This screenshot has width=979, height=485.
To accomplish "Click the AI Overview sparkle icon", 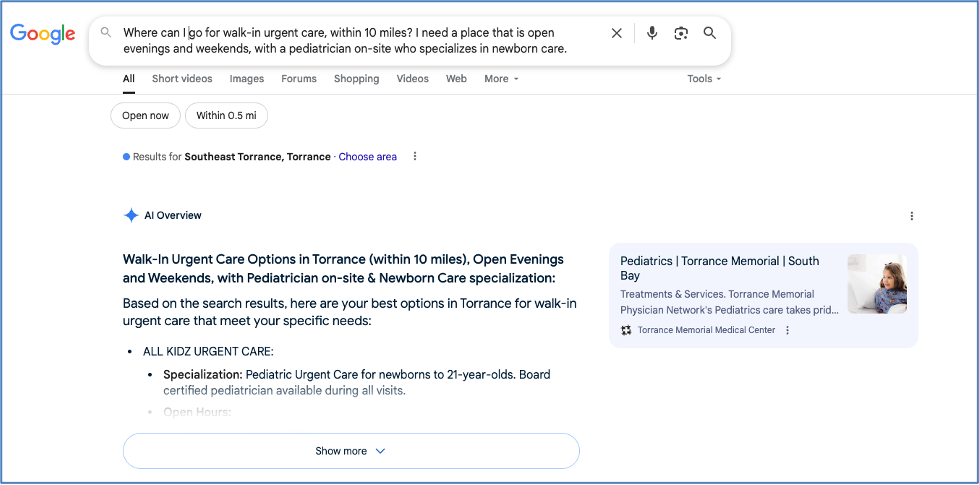I will point(131,215).
